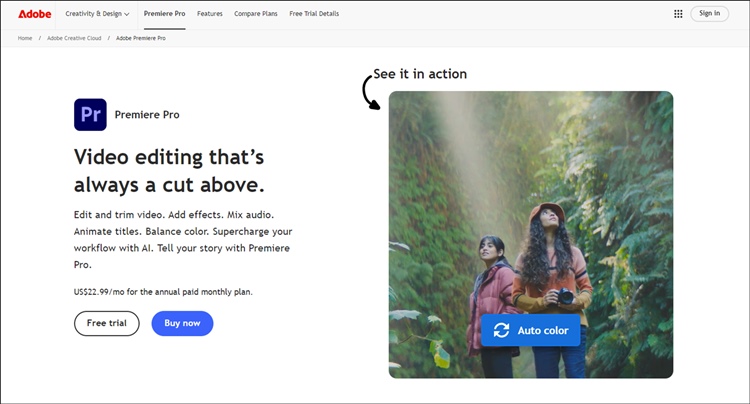This screenshot has width=750, height=404.
Task: Click the Adobe logo
Action: click(34, 14)
